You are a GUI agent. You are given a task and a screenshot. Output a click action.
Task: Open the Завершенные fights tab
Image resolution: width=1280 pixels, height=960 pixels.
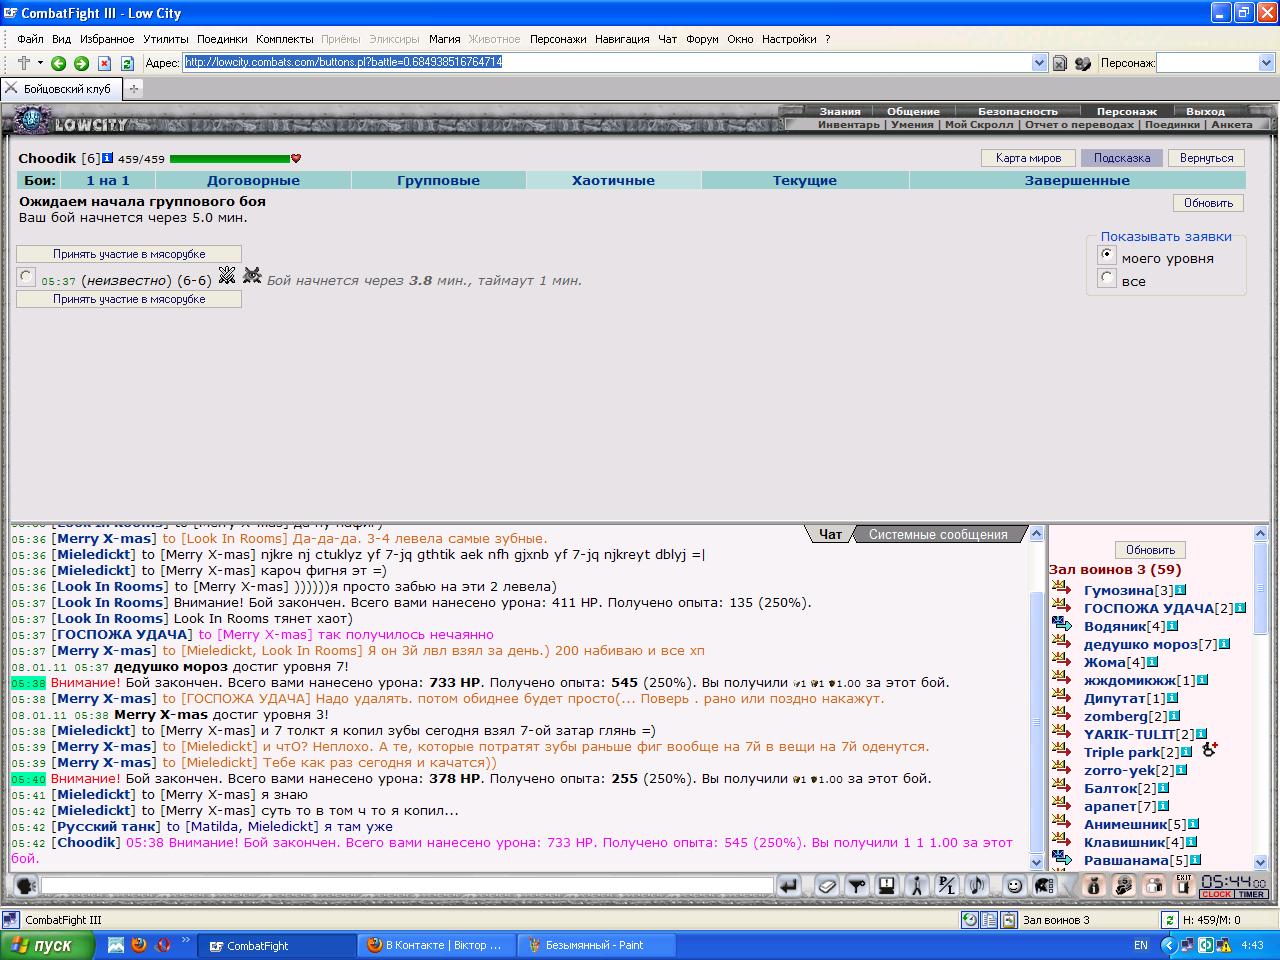[1077, 181]
